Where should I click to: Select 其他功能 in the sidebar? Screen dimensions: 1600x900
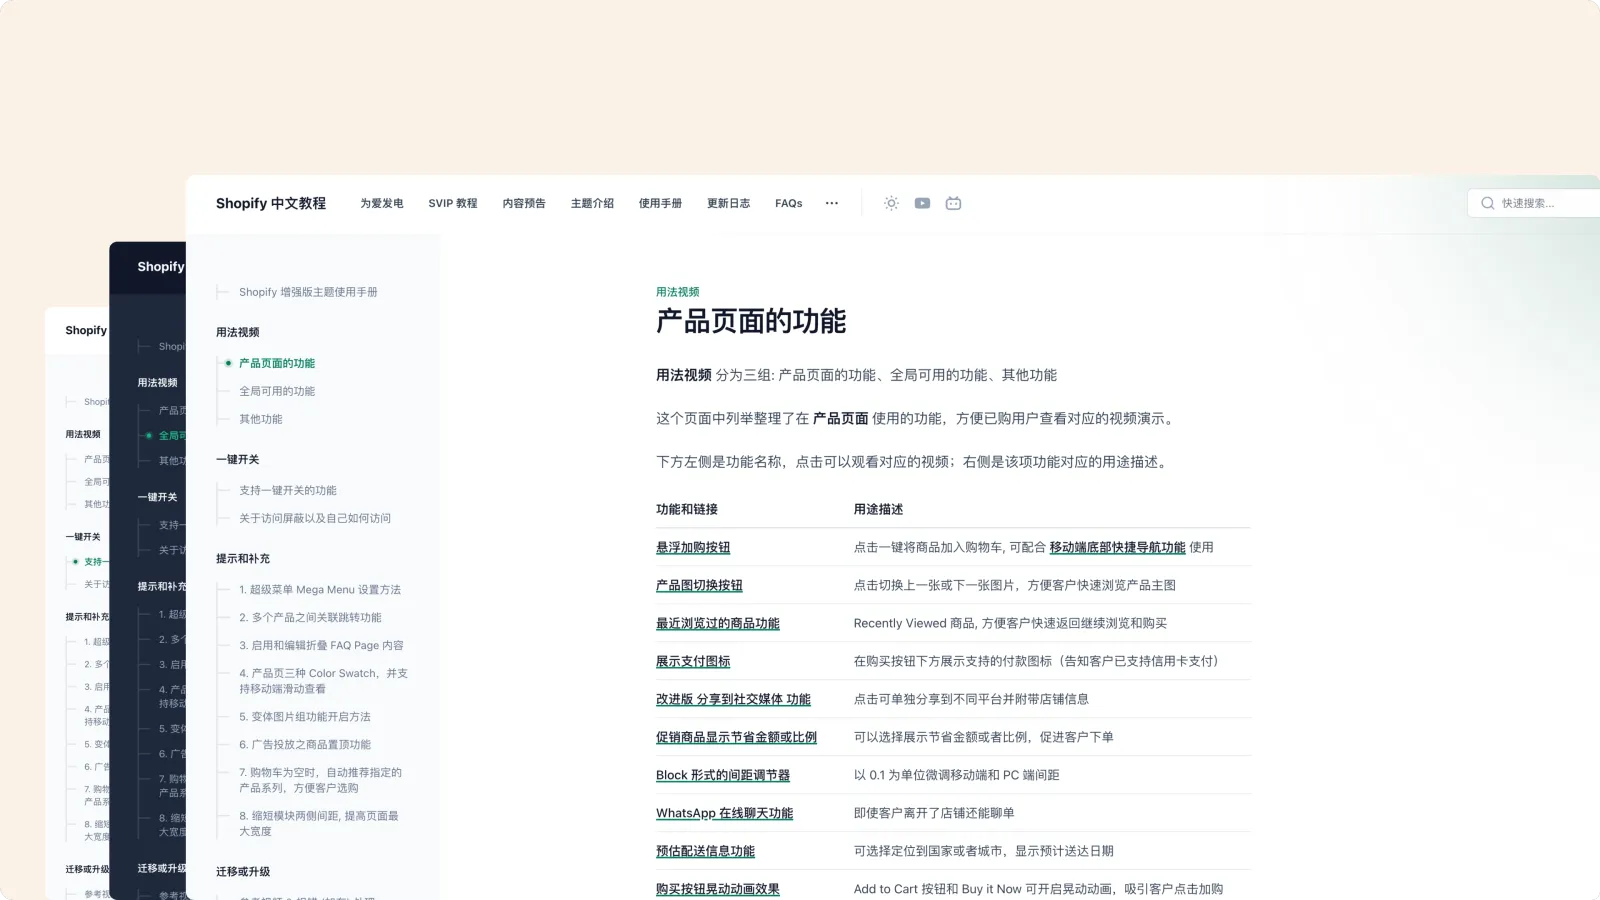click(x=261, y=419)
